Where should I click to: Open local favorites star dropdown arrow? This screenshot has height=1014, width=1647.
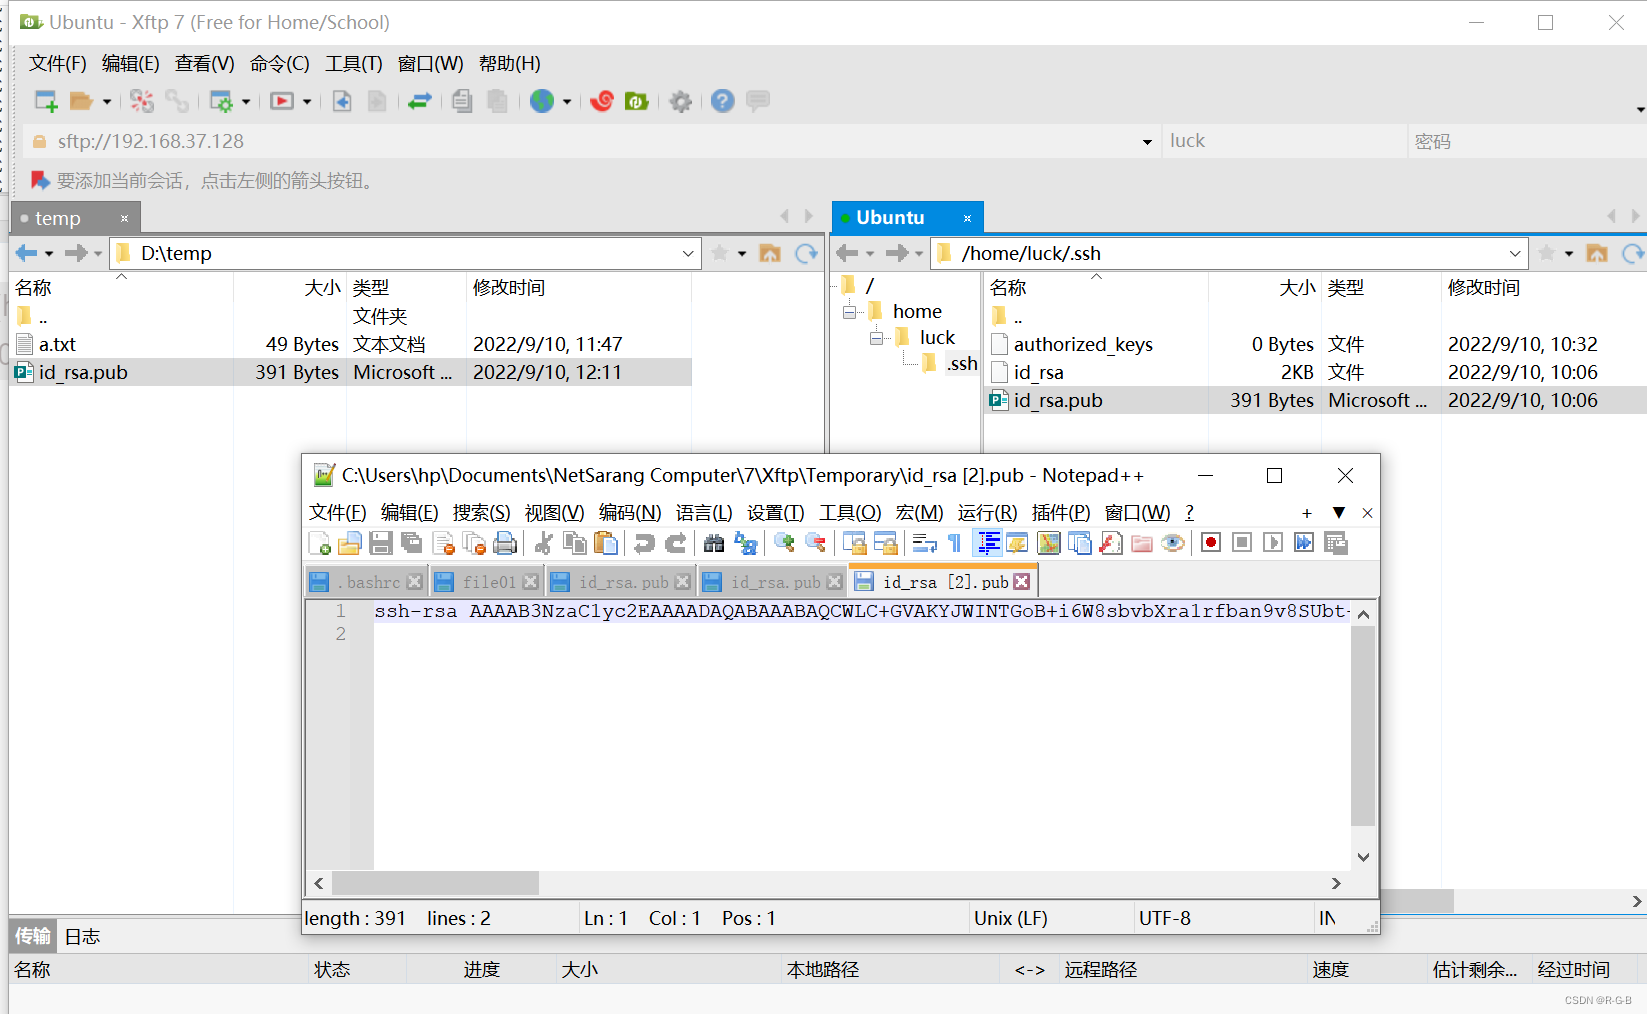(x=742, y=254)
